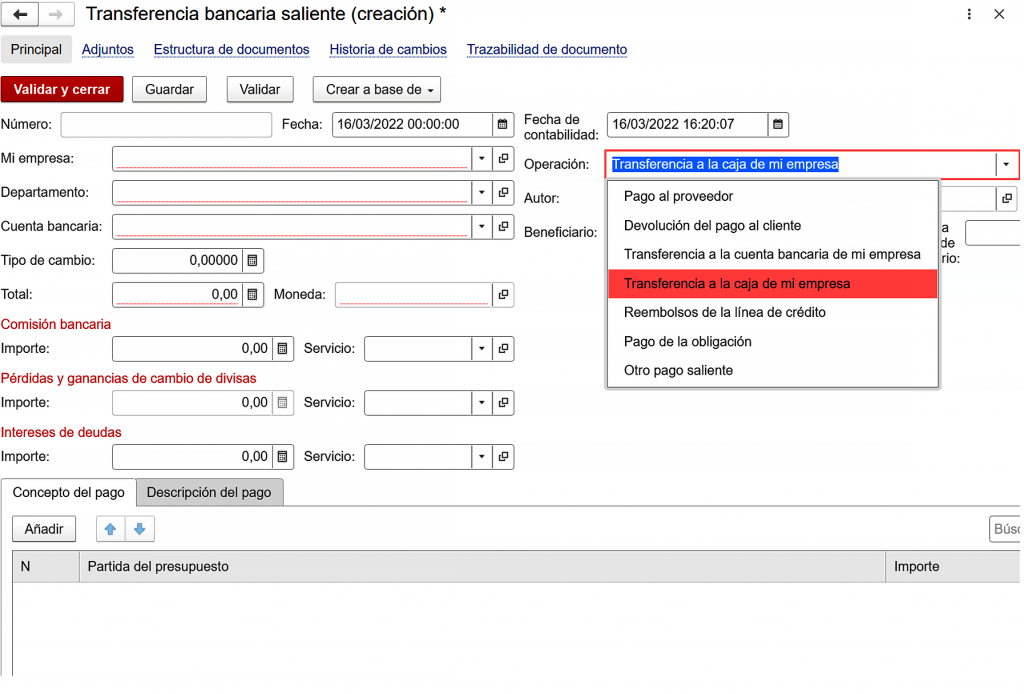The height and width of the screenshot is (694, 1024).
Task: Expand the Mi empresa dropdown arrow
Action: (481, 158)
